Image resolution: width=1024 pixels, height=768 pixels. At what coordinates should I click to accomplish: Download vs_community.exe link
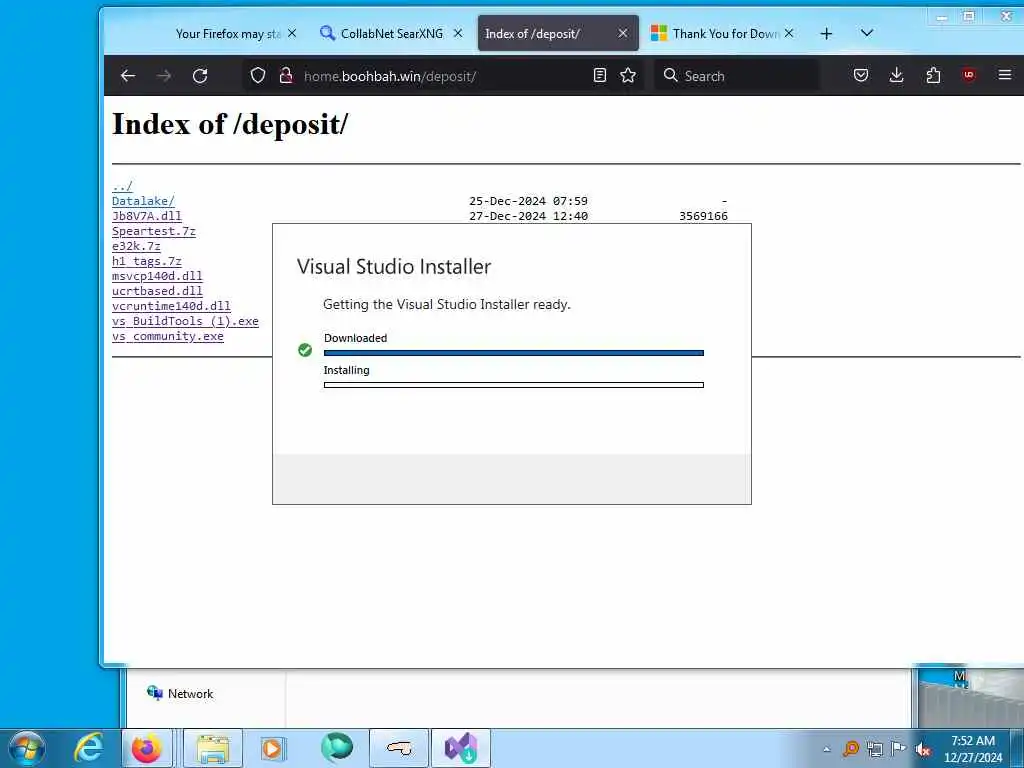coord(168,336)
